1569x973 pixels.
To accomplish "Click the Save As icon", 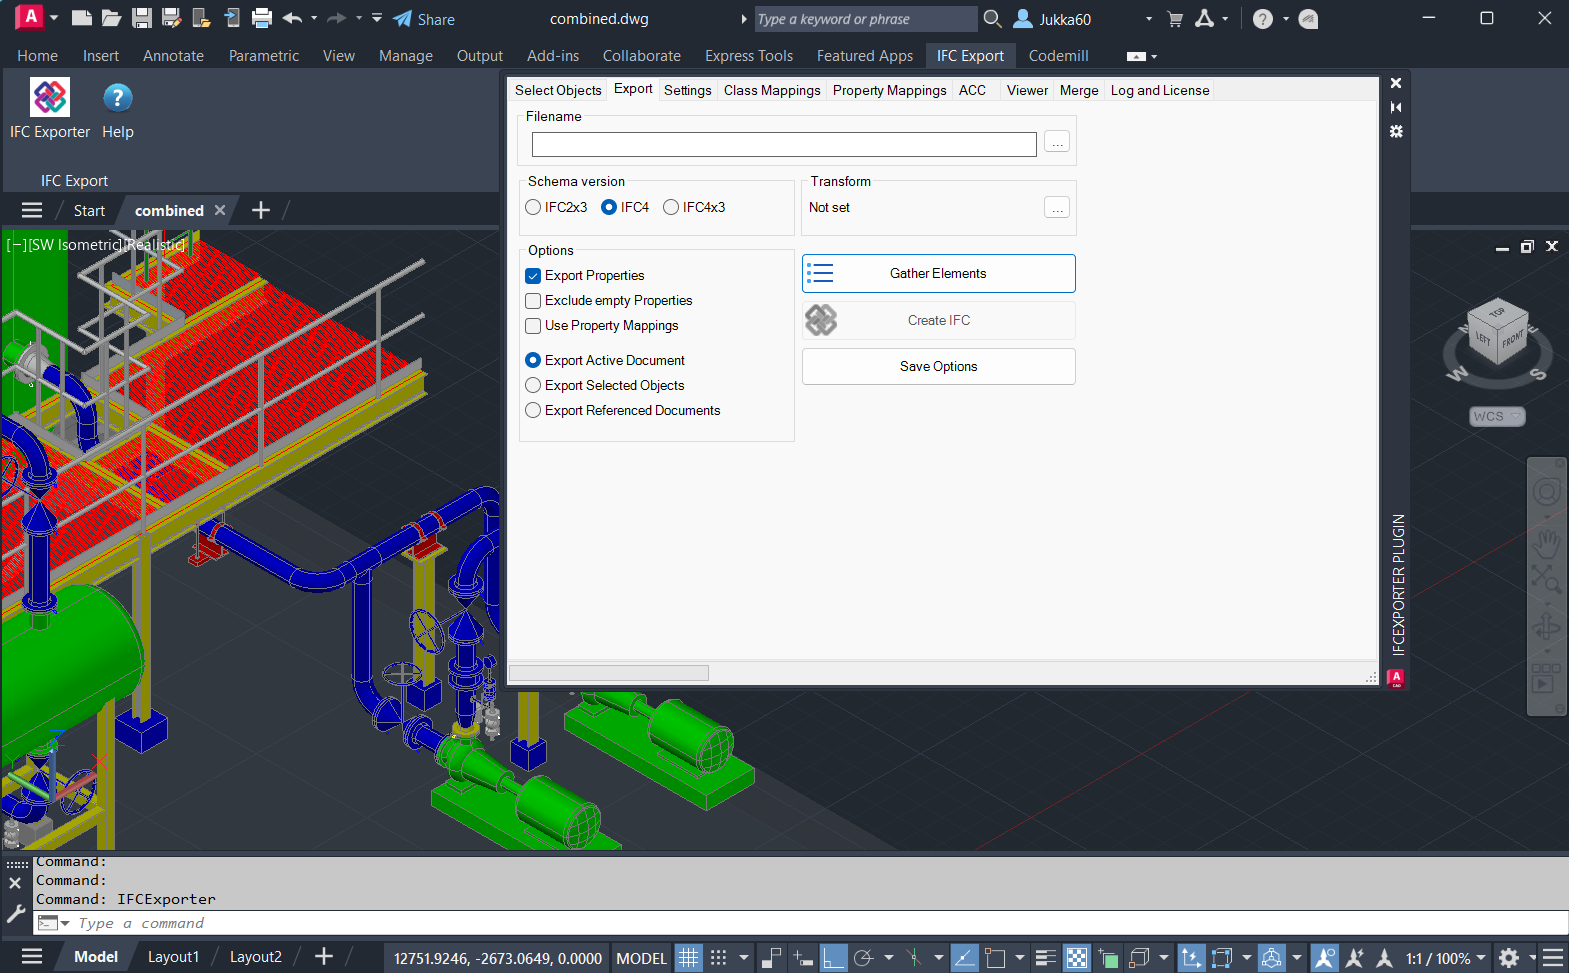I will (172, 18).
